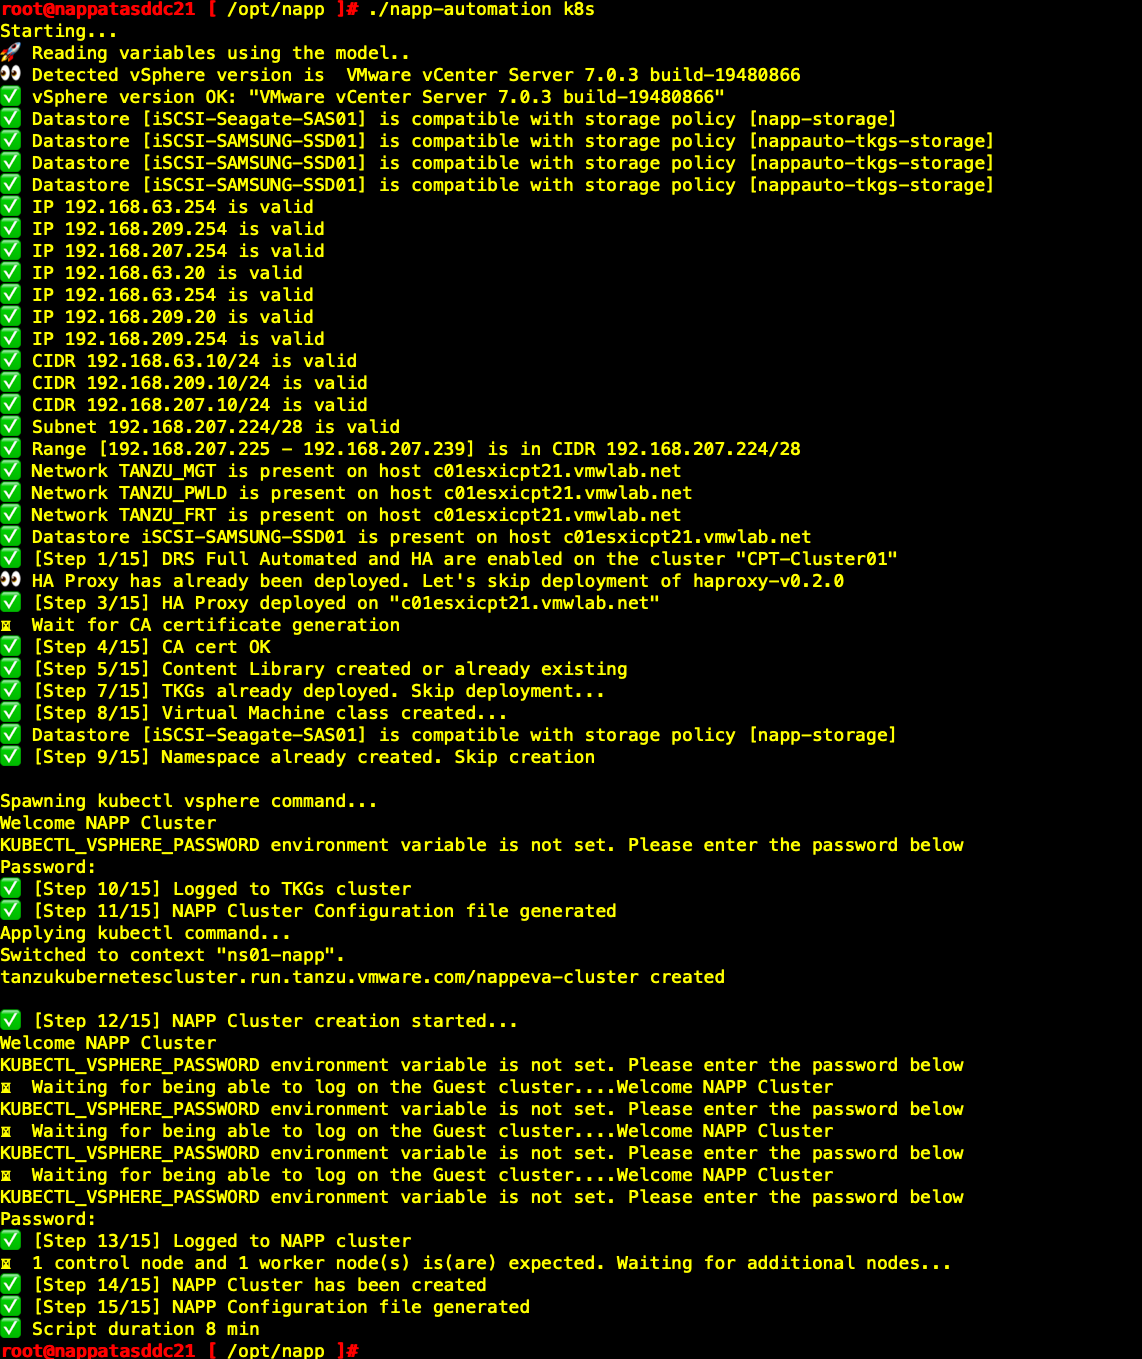Click the check mark beside IP 192.168.63.20

[x=10, y=273]
